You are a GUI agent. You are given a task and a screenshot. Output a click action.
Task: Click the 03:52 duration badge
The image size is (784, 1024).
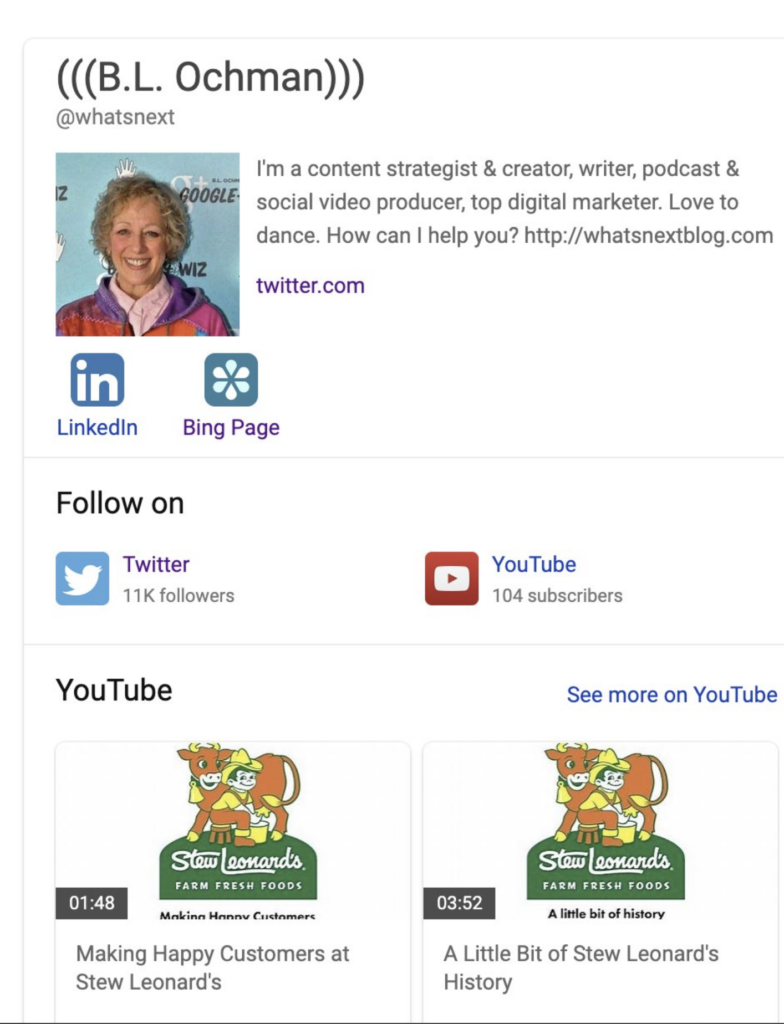point(459,903)
